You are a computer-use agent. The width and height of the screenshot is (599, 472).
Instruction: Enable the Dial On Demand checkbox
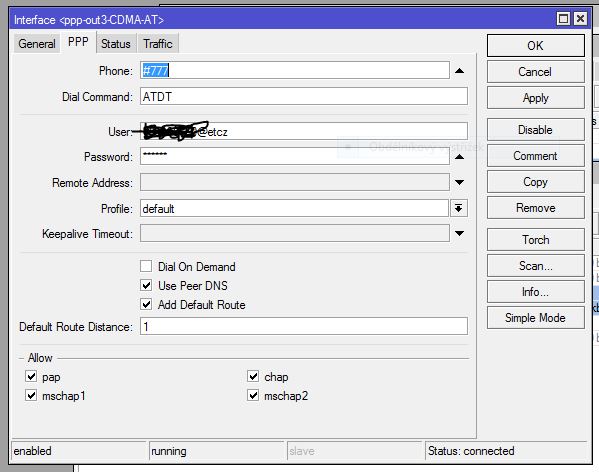pyautogui.click(x=146, y=266)
